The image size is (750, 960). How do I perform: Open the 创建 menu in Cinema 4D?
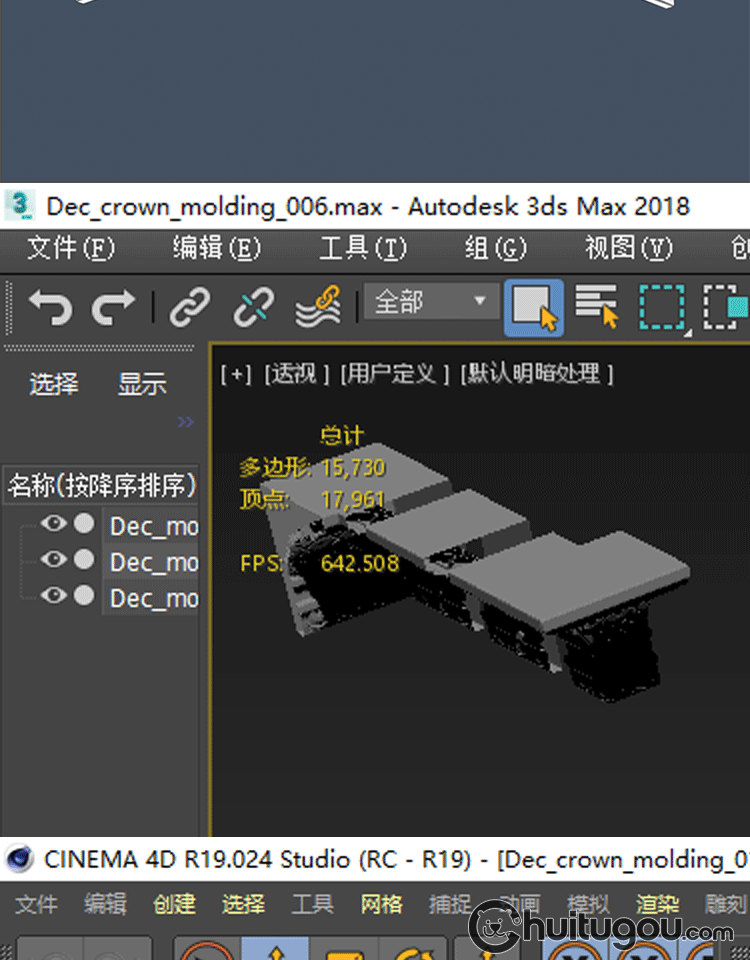174,904
